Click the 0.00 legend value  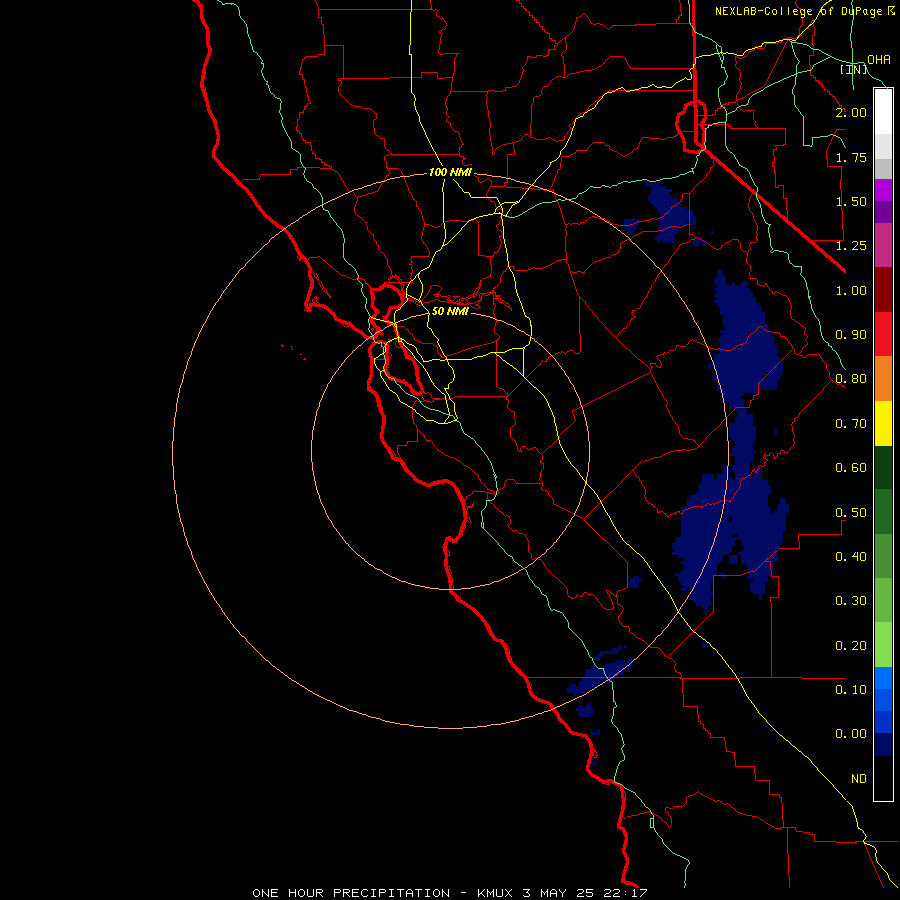pos(851,734)
